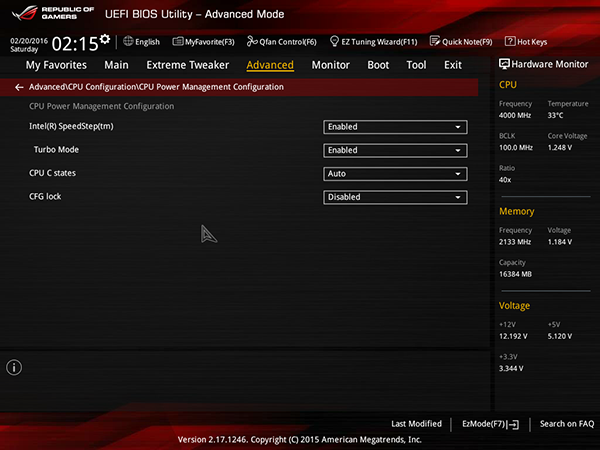Click the memory capacity 16384 MB
The width and height of the screenshot is (600, 450).
(x=515, y=274)
